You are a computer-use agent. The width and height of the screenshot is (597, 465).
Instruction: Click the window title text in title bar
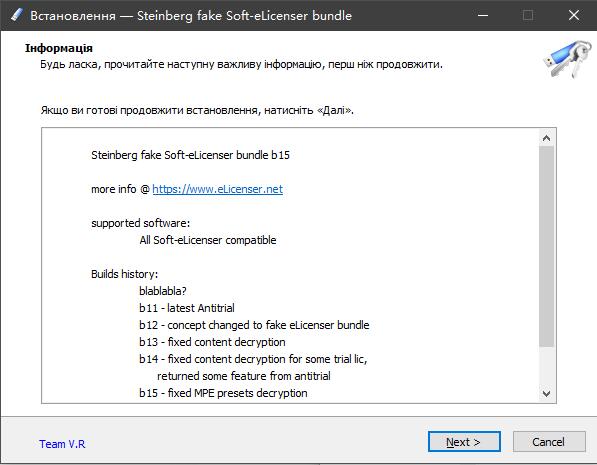coord(191,16)
